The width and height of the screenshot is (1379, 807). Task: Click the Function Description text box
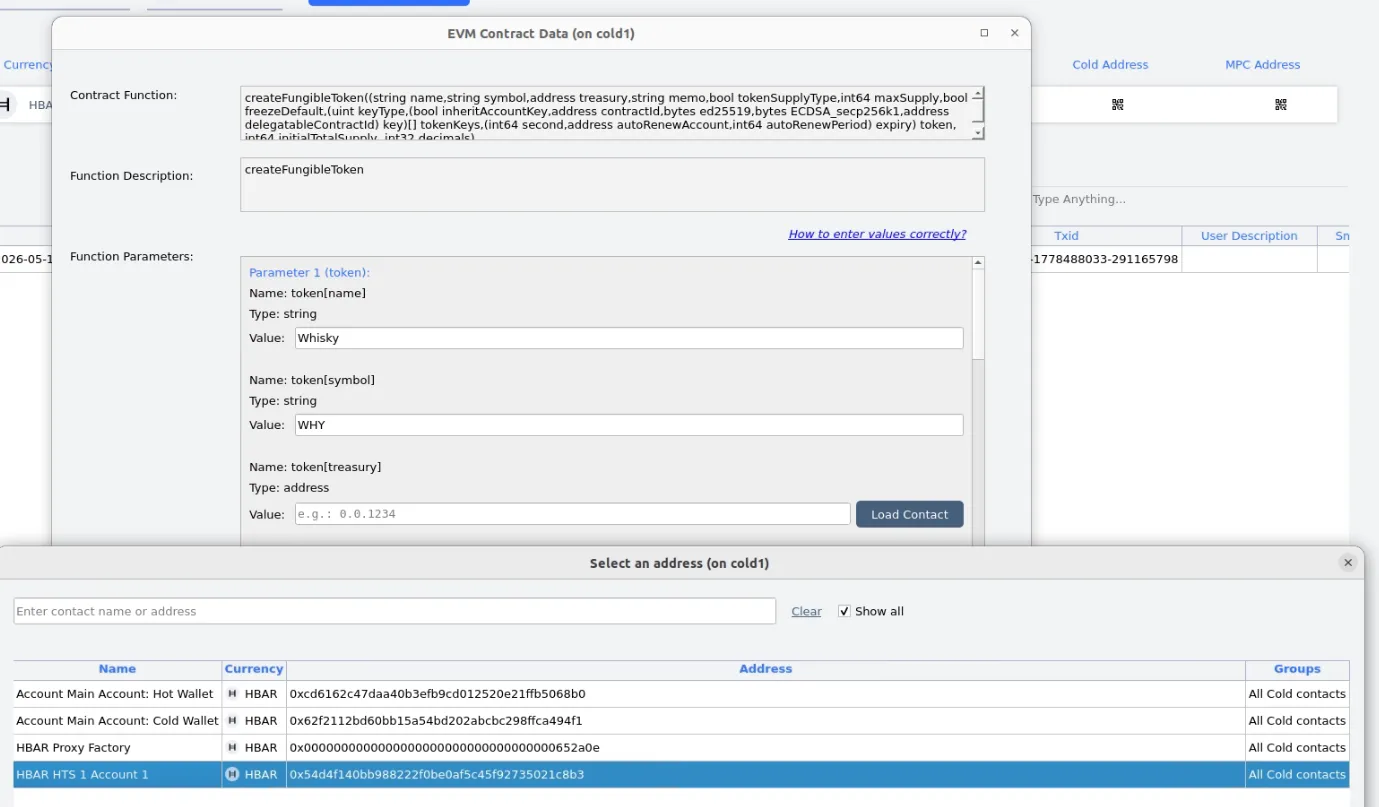(612, 184)
